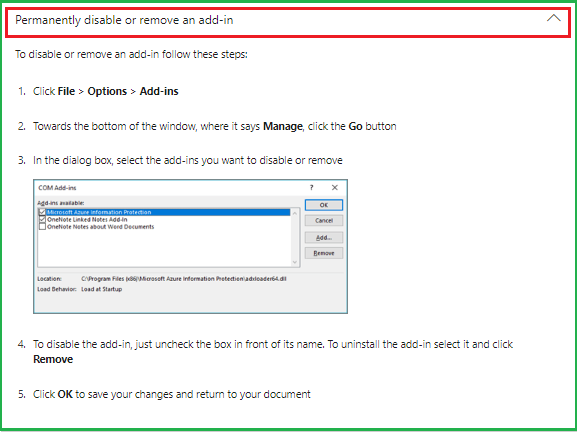Click the add-ins list scrollbar up arrow

point(295,213)
